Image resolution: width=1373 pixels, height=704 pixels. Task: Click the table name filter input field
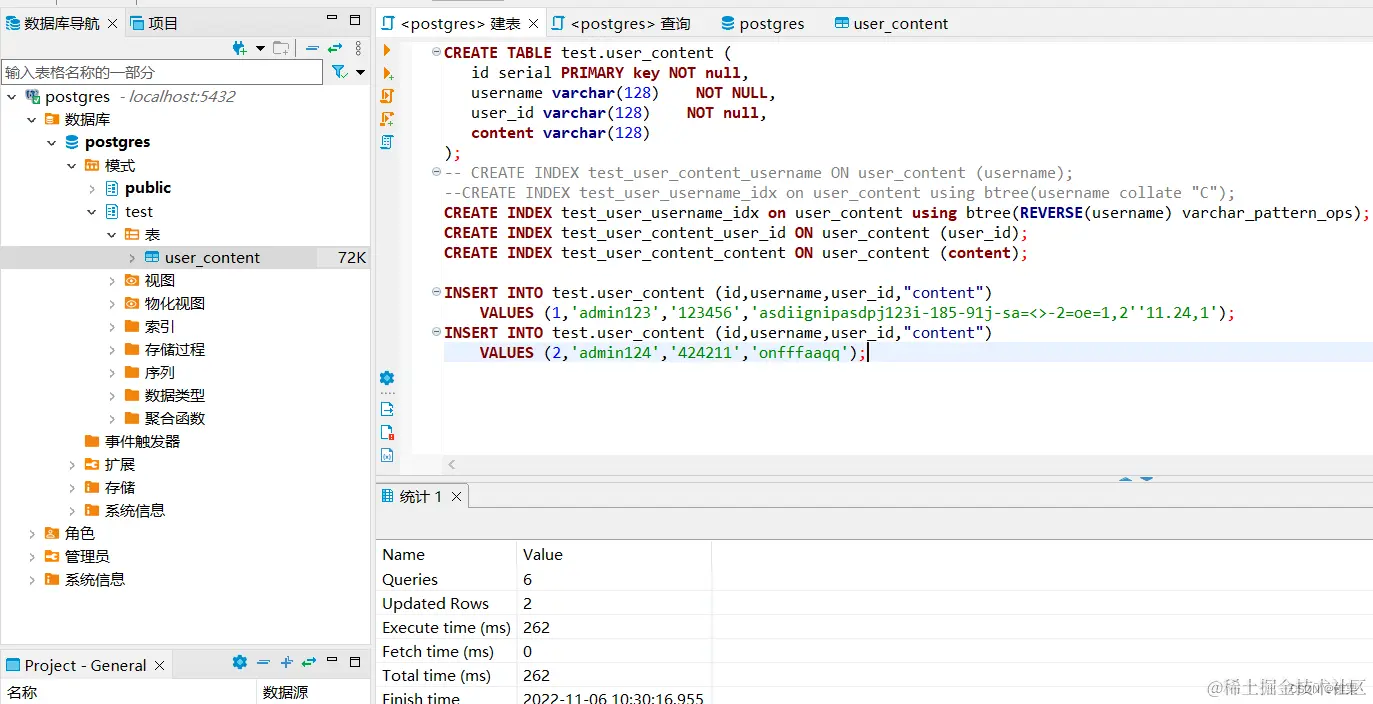(162, 72)
